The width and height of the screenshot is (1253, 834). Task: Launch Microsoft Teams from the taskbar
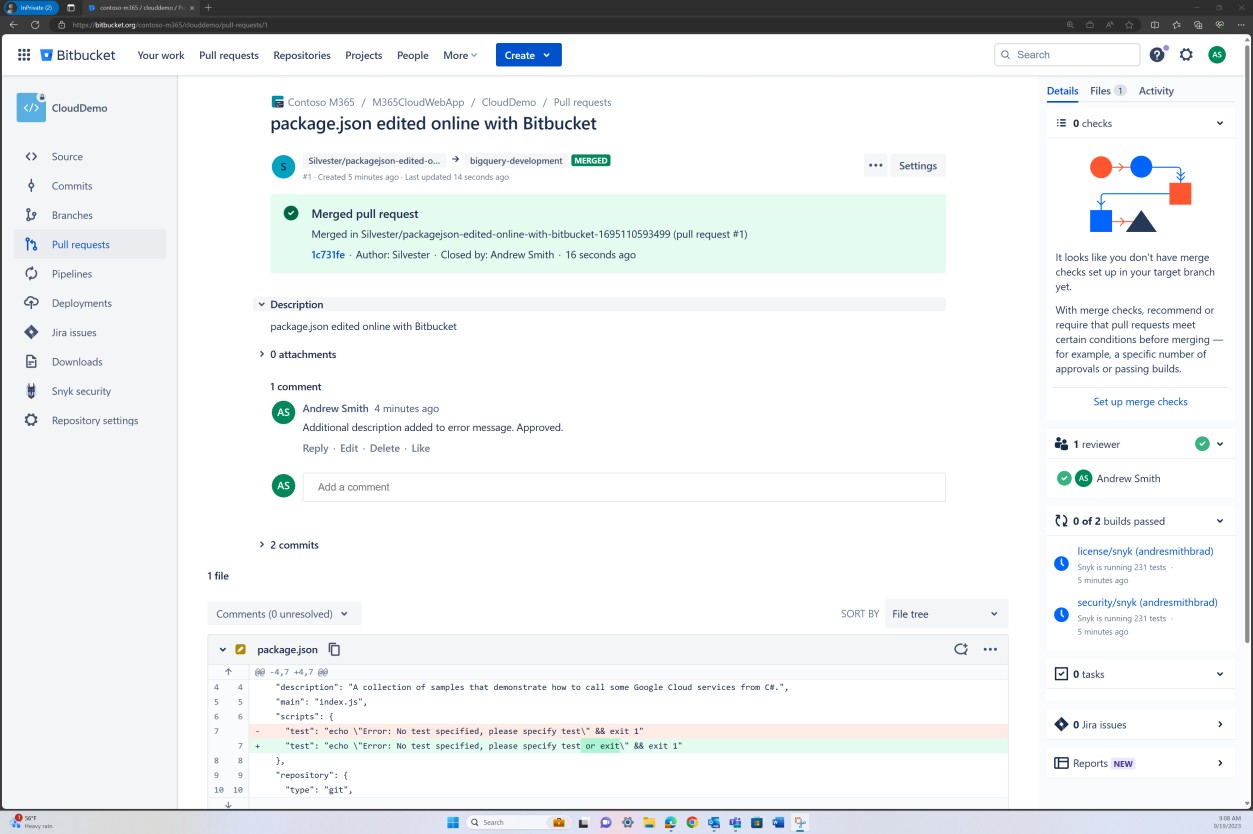[736, 822]
